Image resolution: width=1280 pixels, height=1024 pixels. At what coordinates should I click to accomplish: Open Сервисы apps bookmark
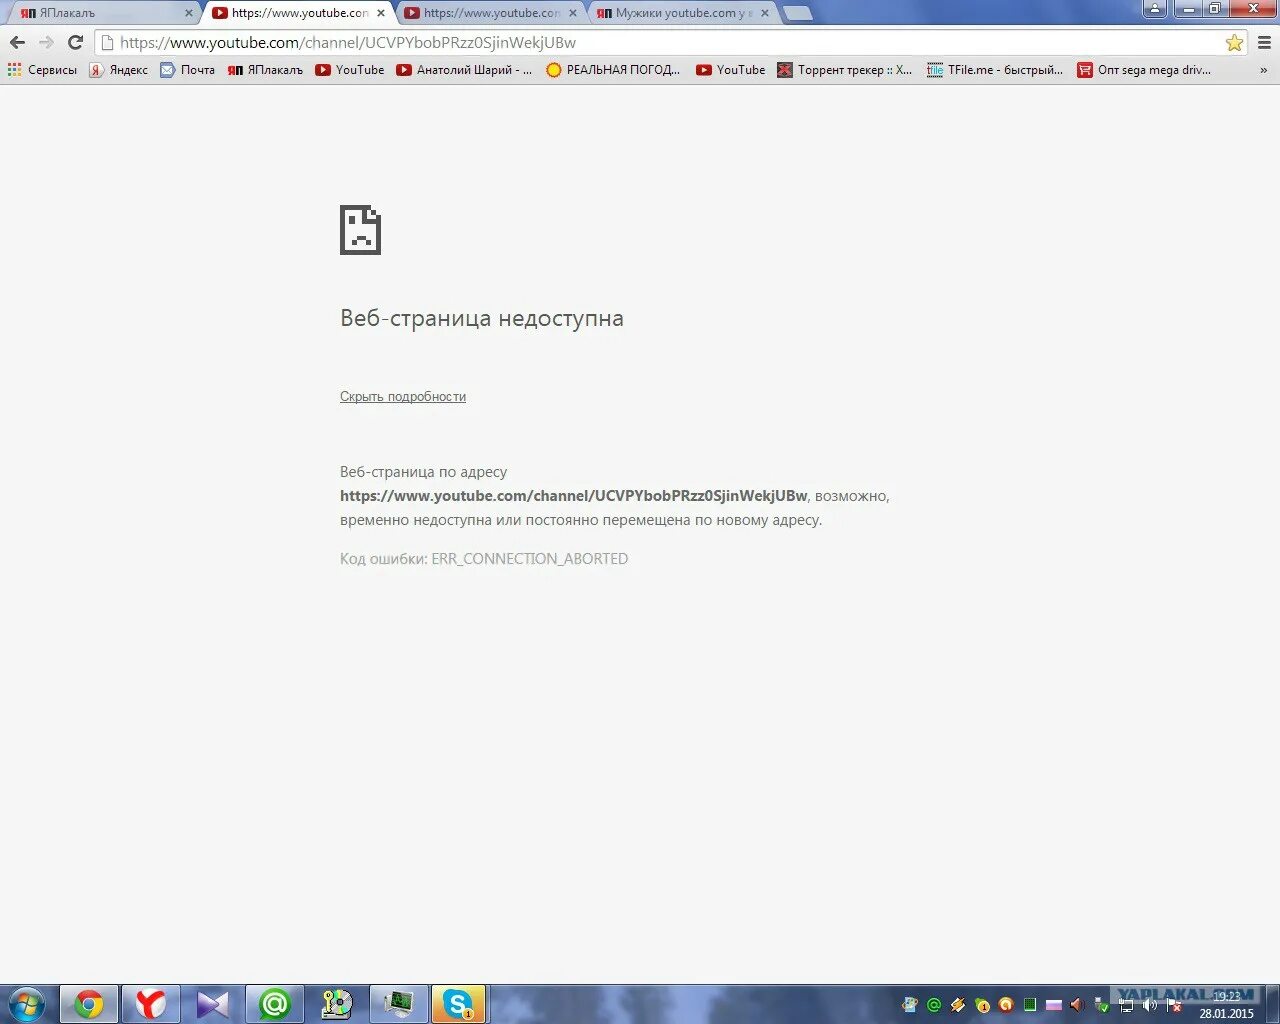point(42,70)
